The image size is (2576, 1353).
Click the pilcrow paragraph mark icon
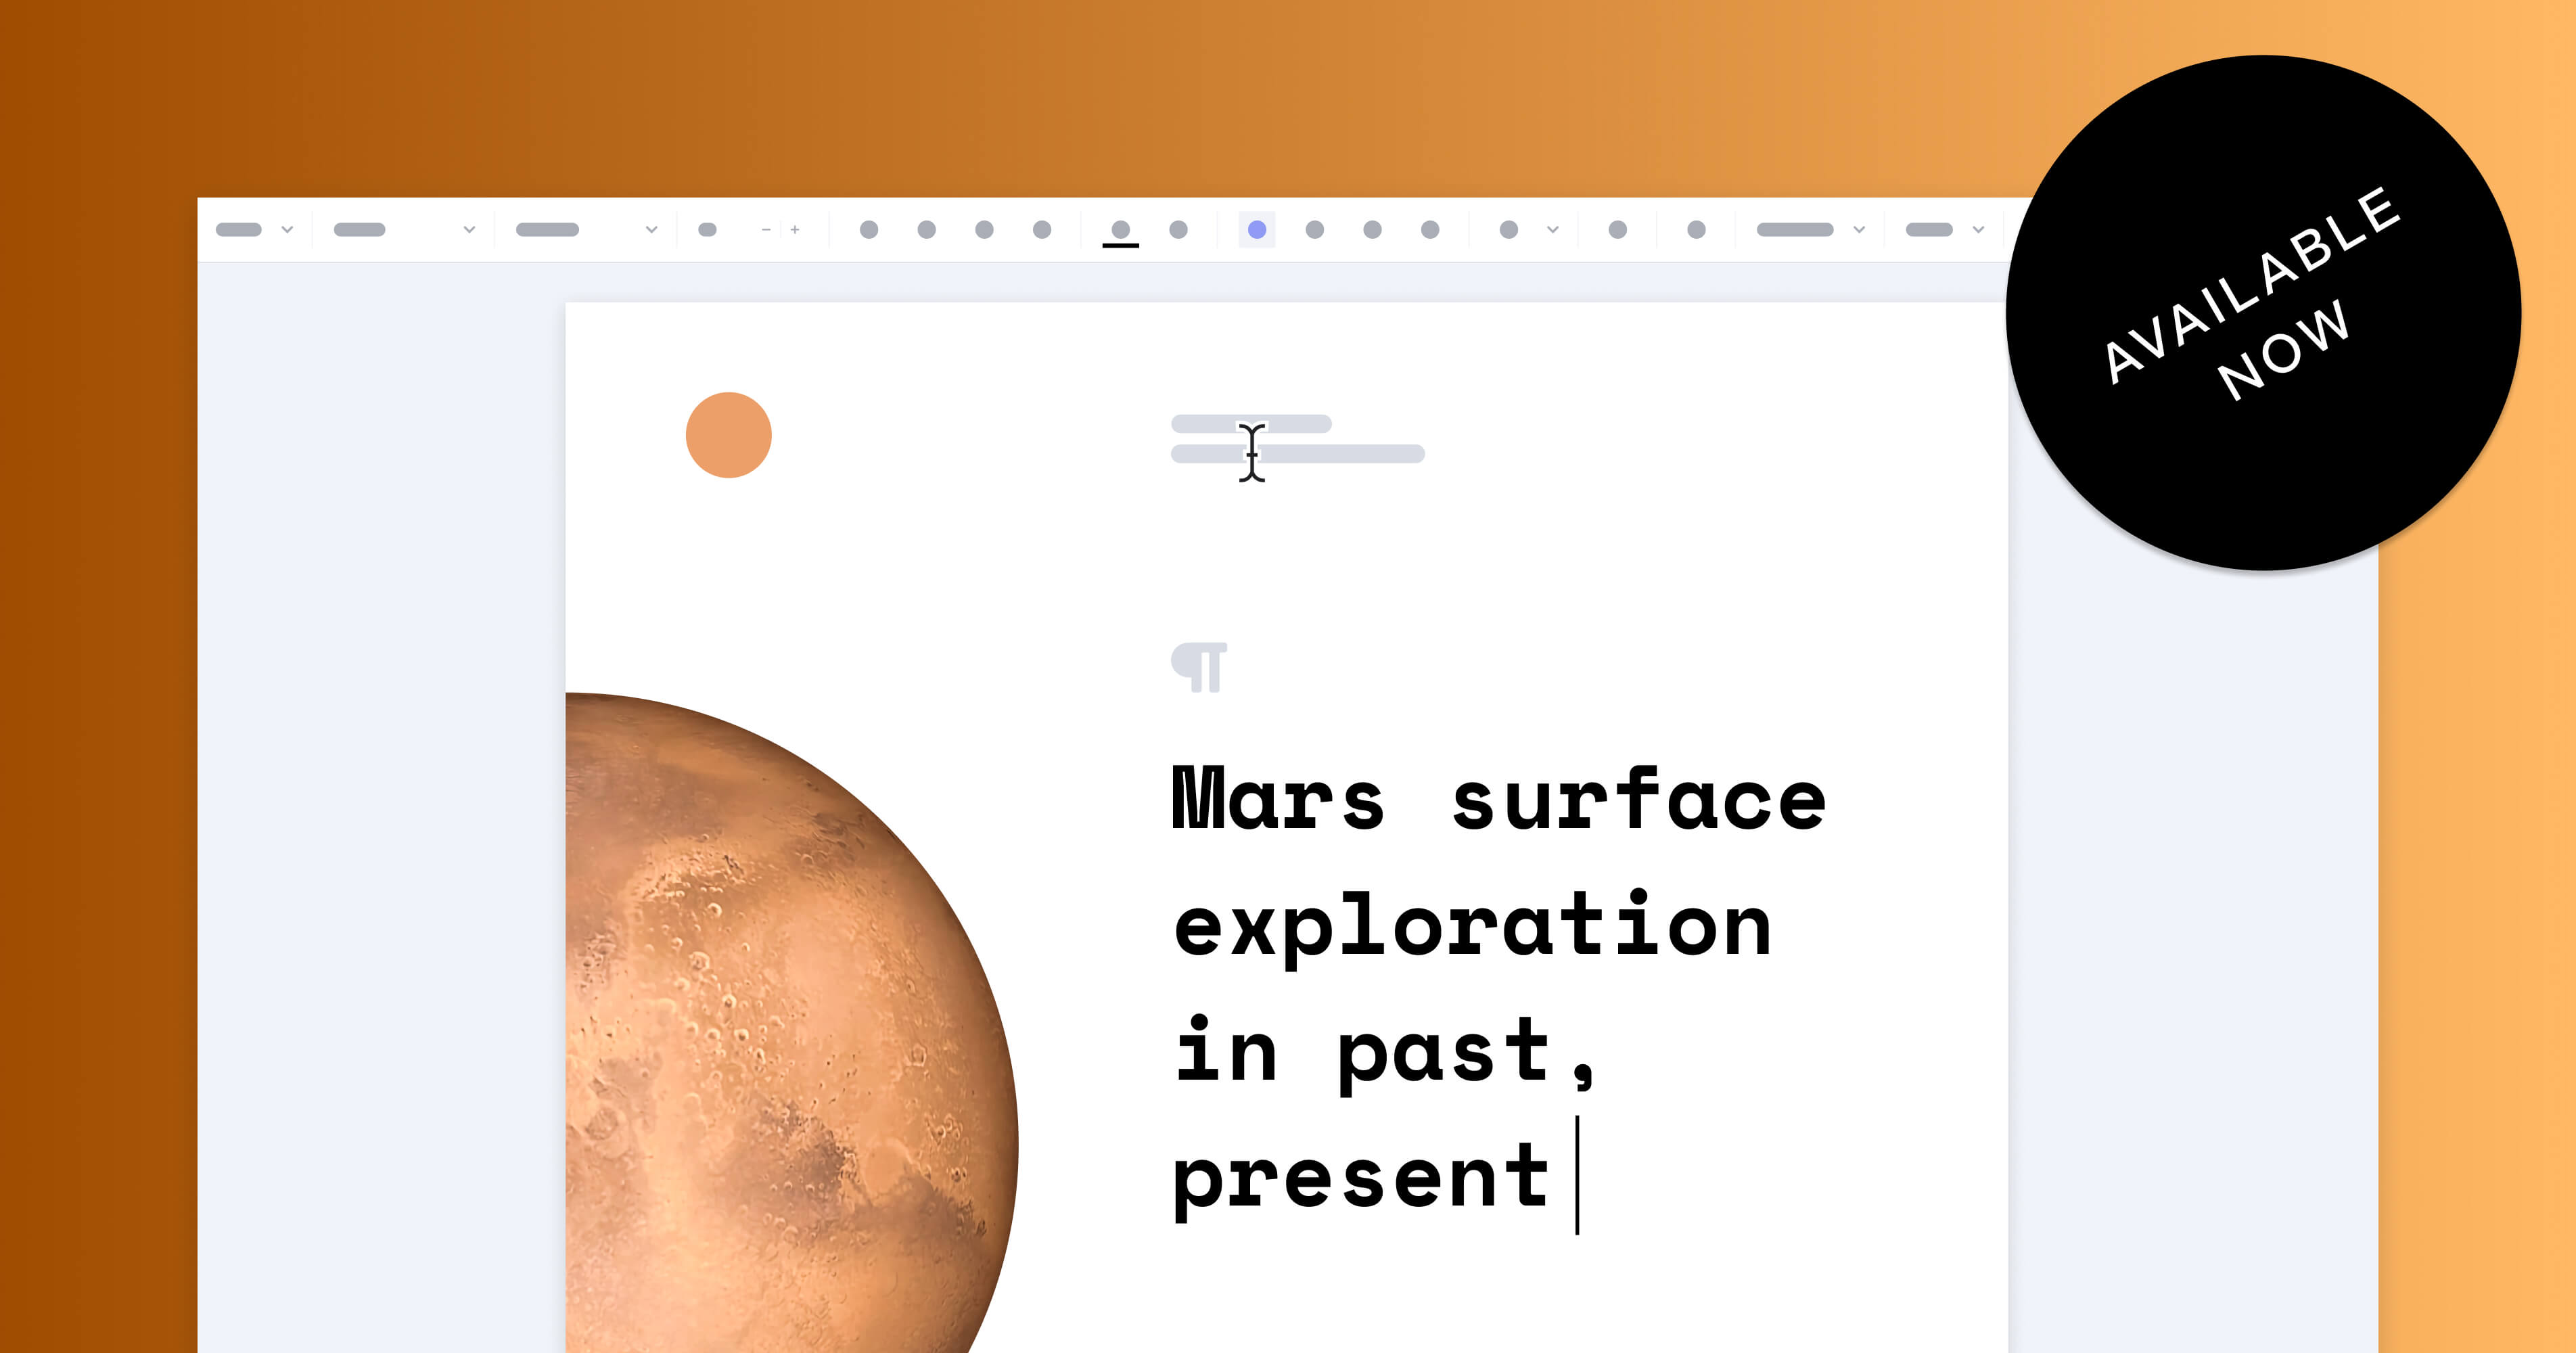1199,667
